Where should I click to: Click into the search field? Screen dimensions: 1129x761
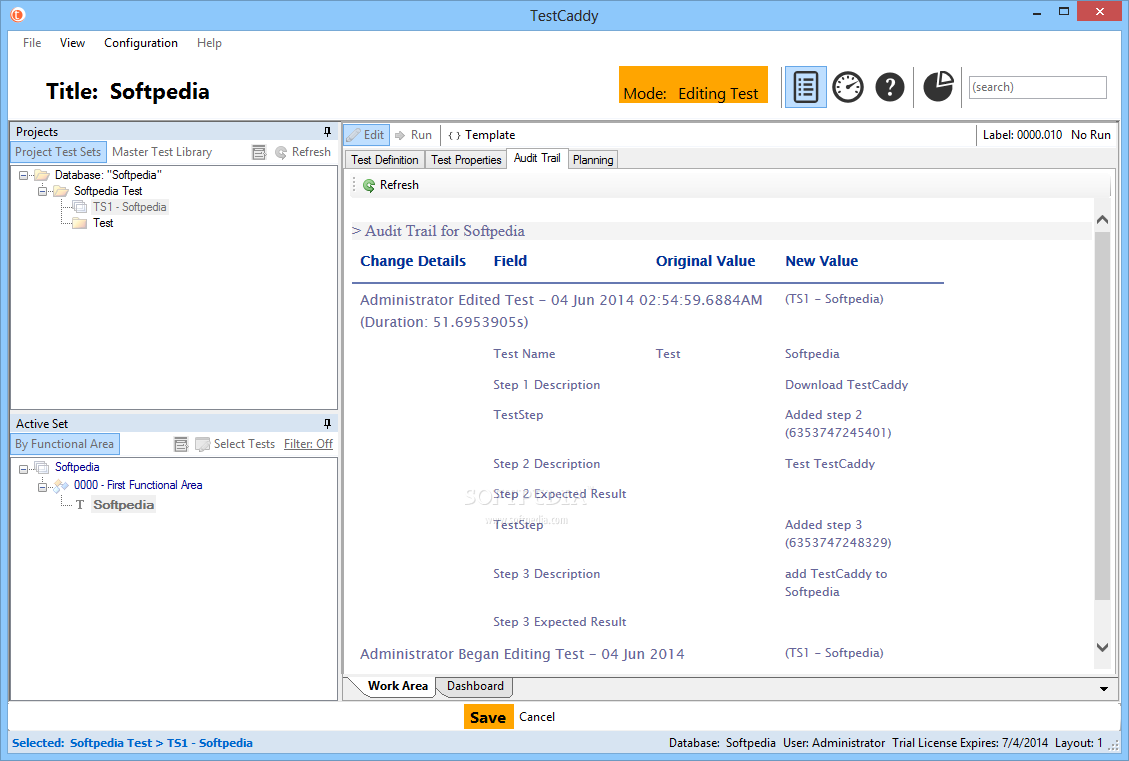[x=1038, y=87]
